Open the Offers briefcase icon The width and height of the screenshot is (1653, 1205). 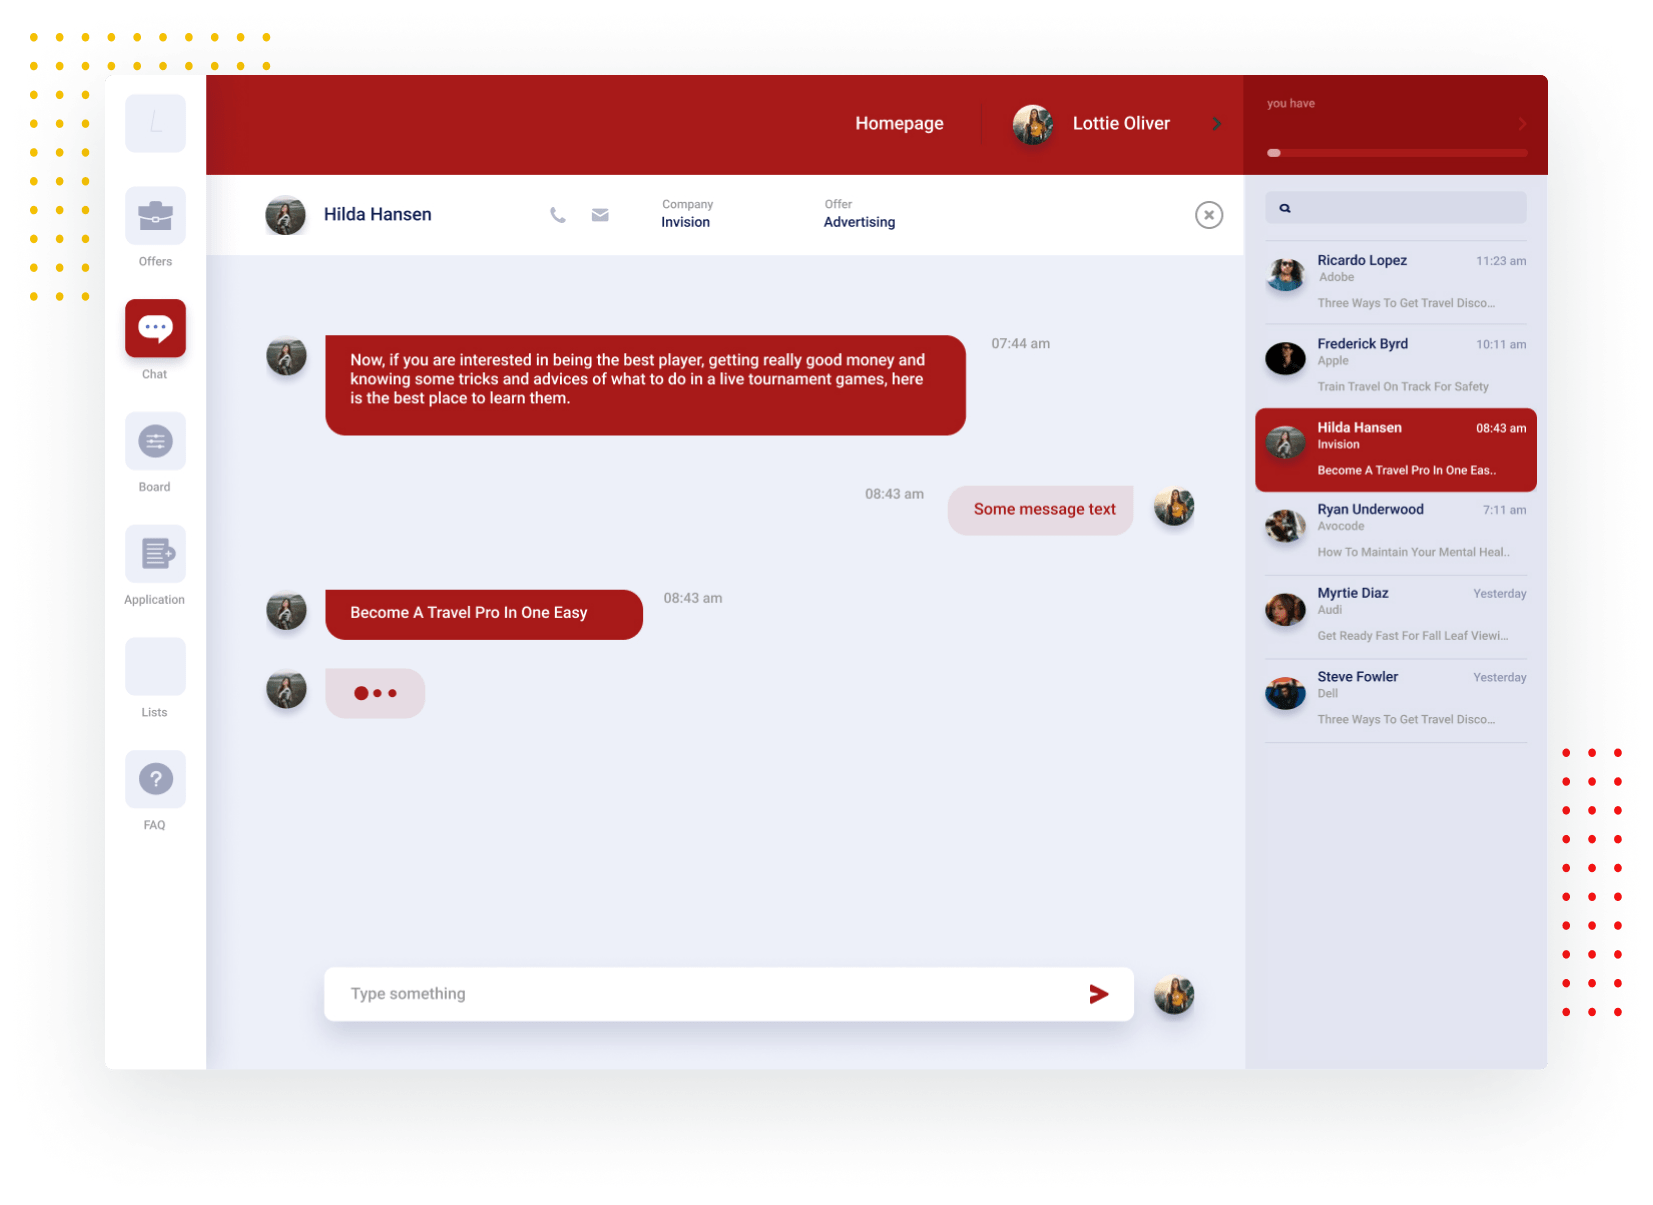coord(155,216)
